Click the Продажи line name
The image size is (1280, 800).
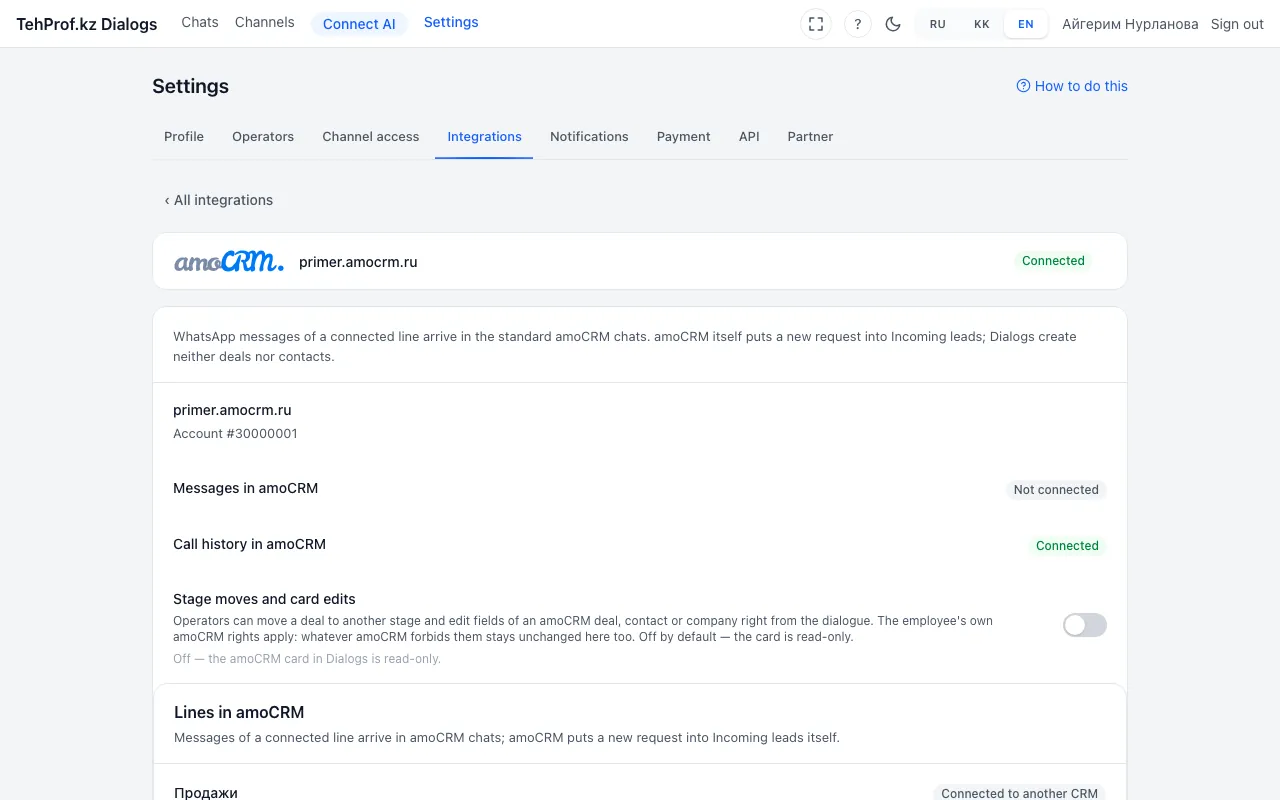pos(206,793)
